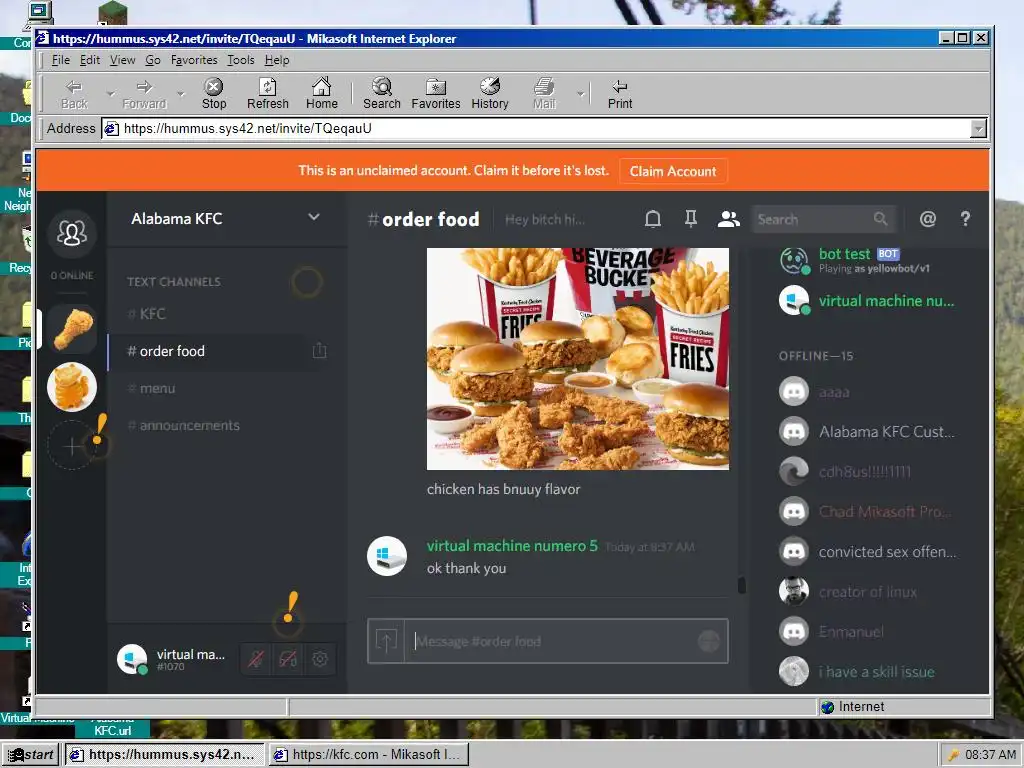Select online member virtual machine nu...
Viewport: 1024px width, 768px height.
pyautogui.click(x=867, y=301)
